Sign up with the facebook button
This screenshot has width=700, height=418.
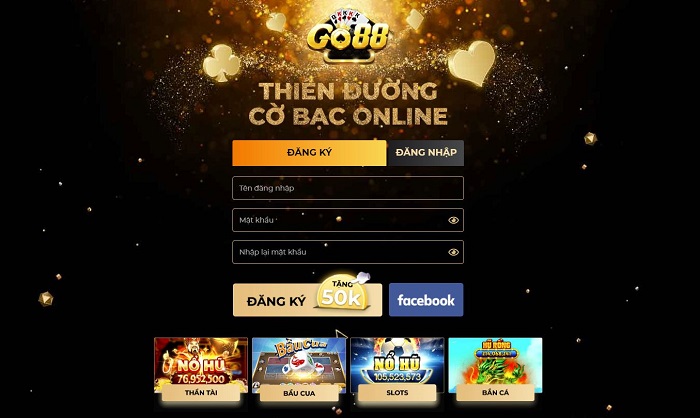pos(426,300)
